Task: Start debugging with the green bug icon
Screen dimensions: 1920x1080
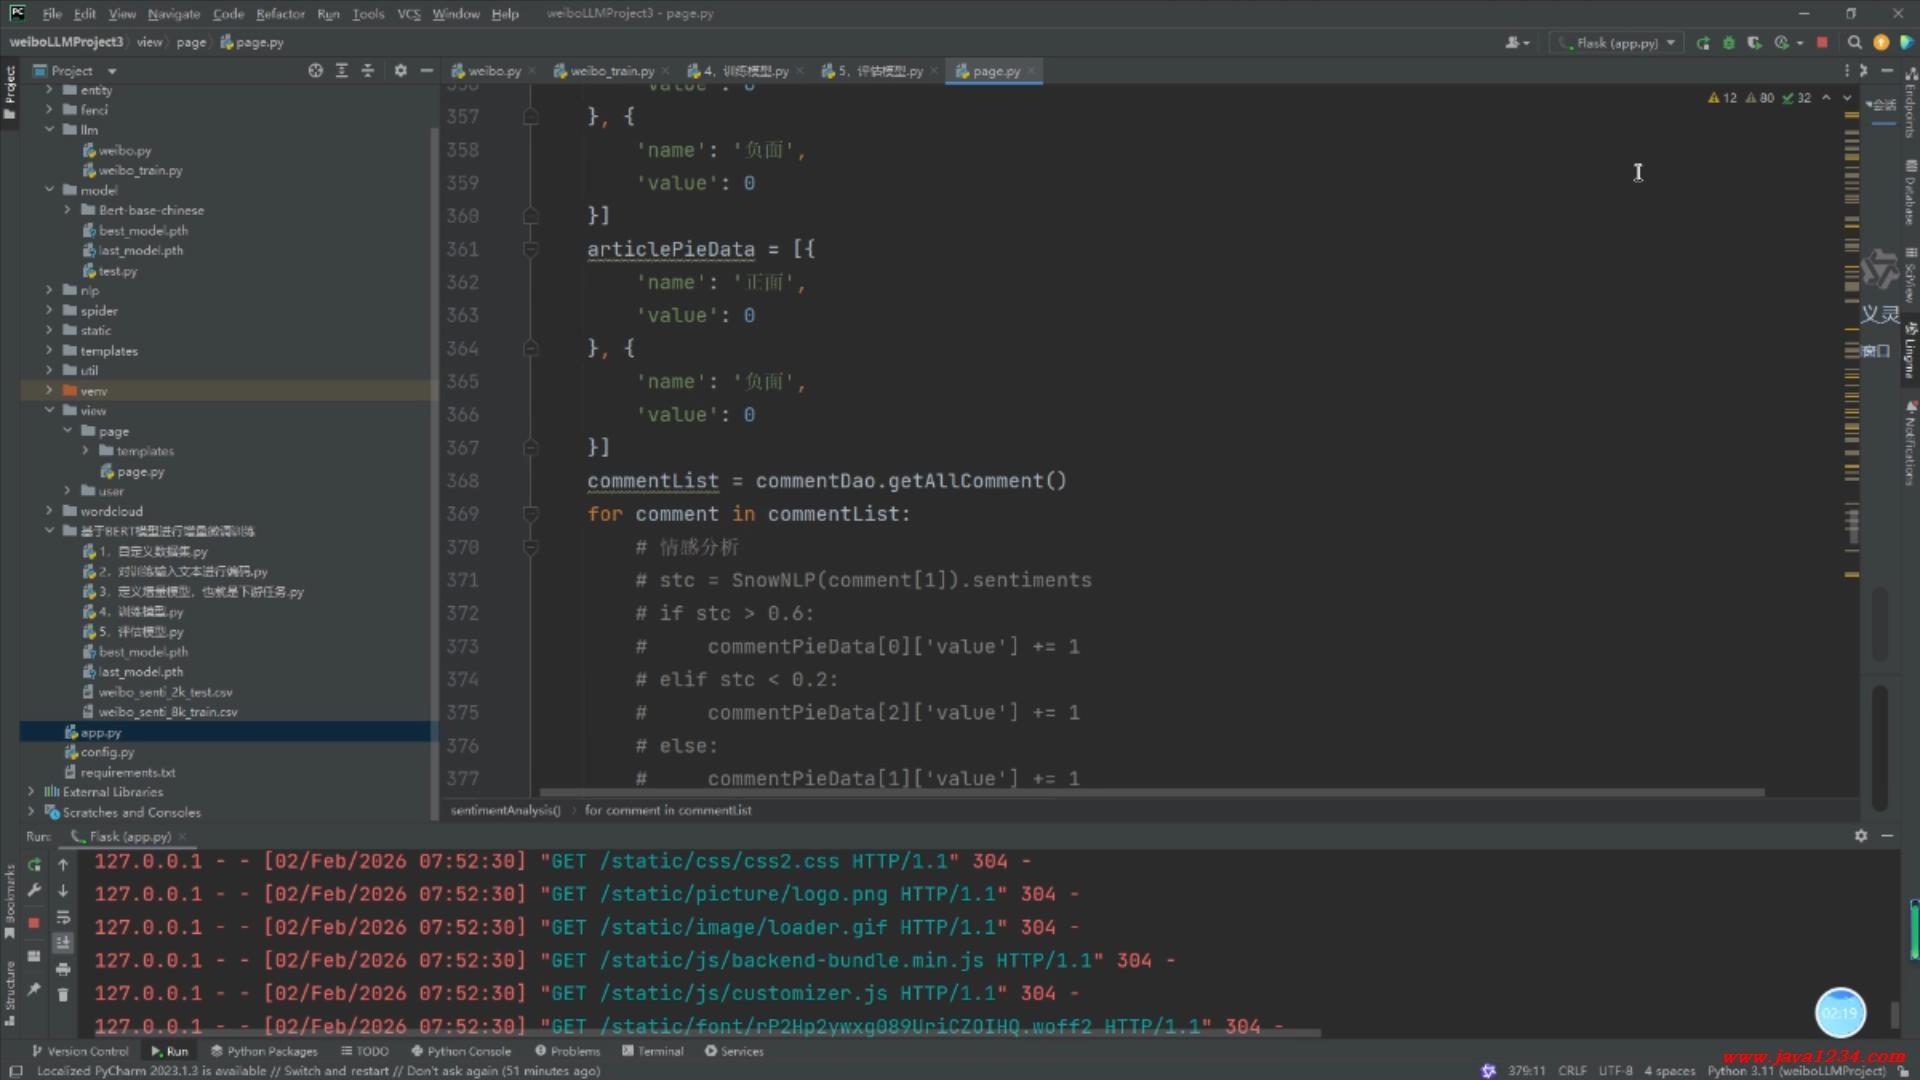Action: click(x=1728, y=43)
